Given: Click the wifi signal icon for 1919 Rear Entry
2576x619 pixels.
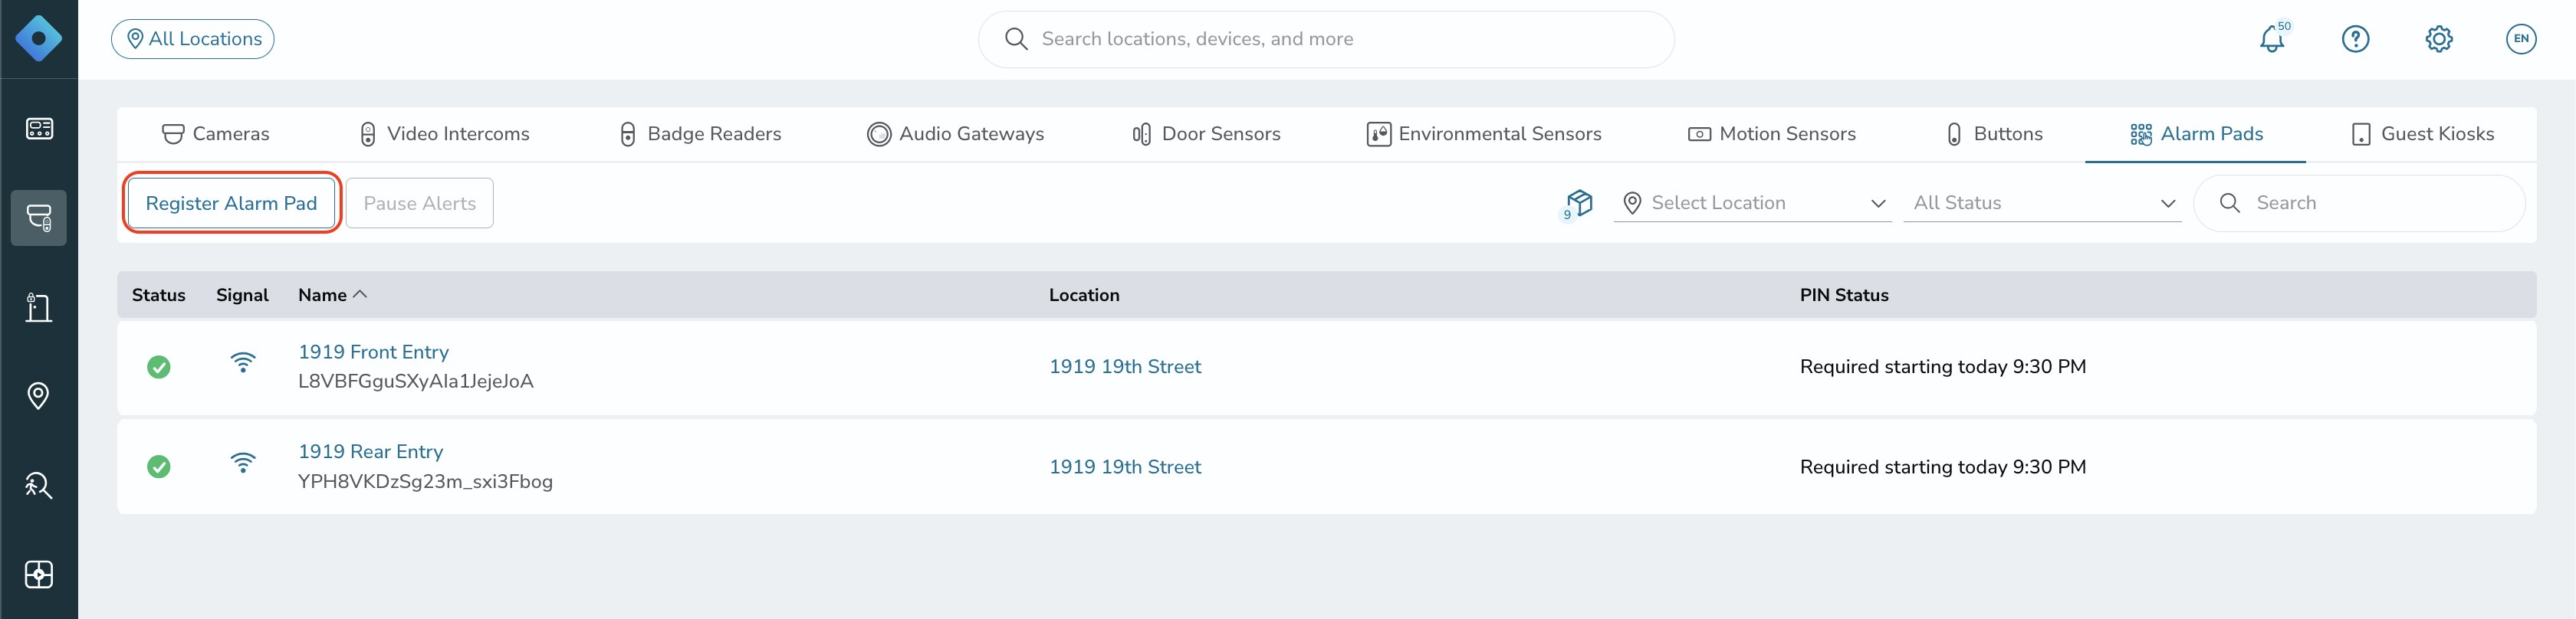Looking at the screenshot, I should click(x=243, y=462).
